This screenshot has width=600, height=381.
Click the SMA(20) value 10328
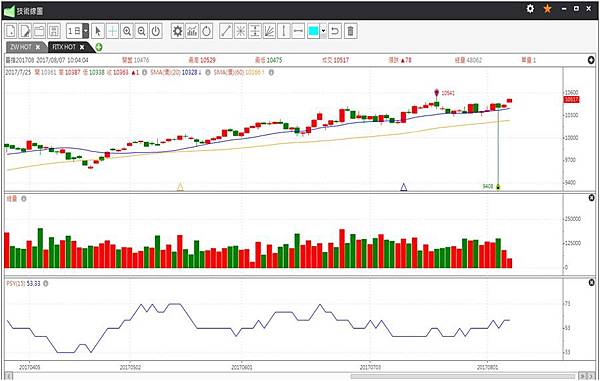(x=190, y=72)
